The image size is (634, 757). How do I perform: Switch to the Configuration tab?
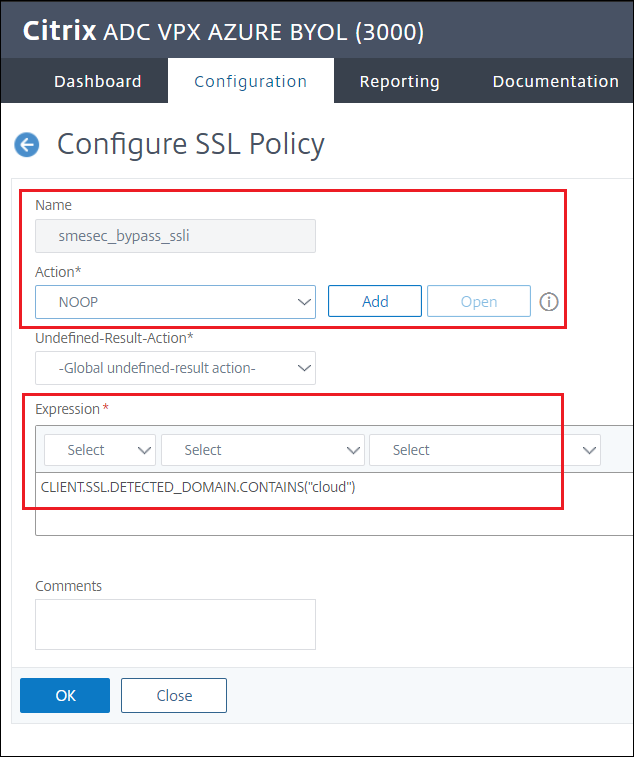pyautogui.click(x=250, y=82)
